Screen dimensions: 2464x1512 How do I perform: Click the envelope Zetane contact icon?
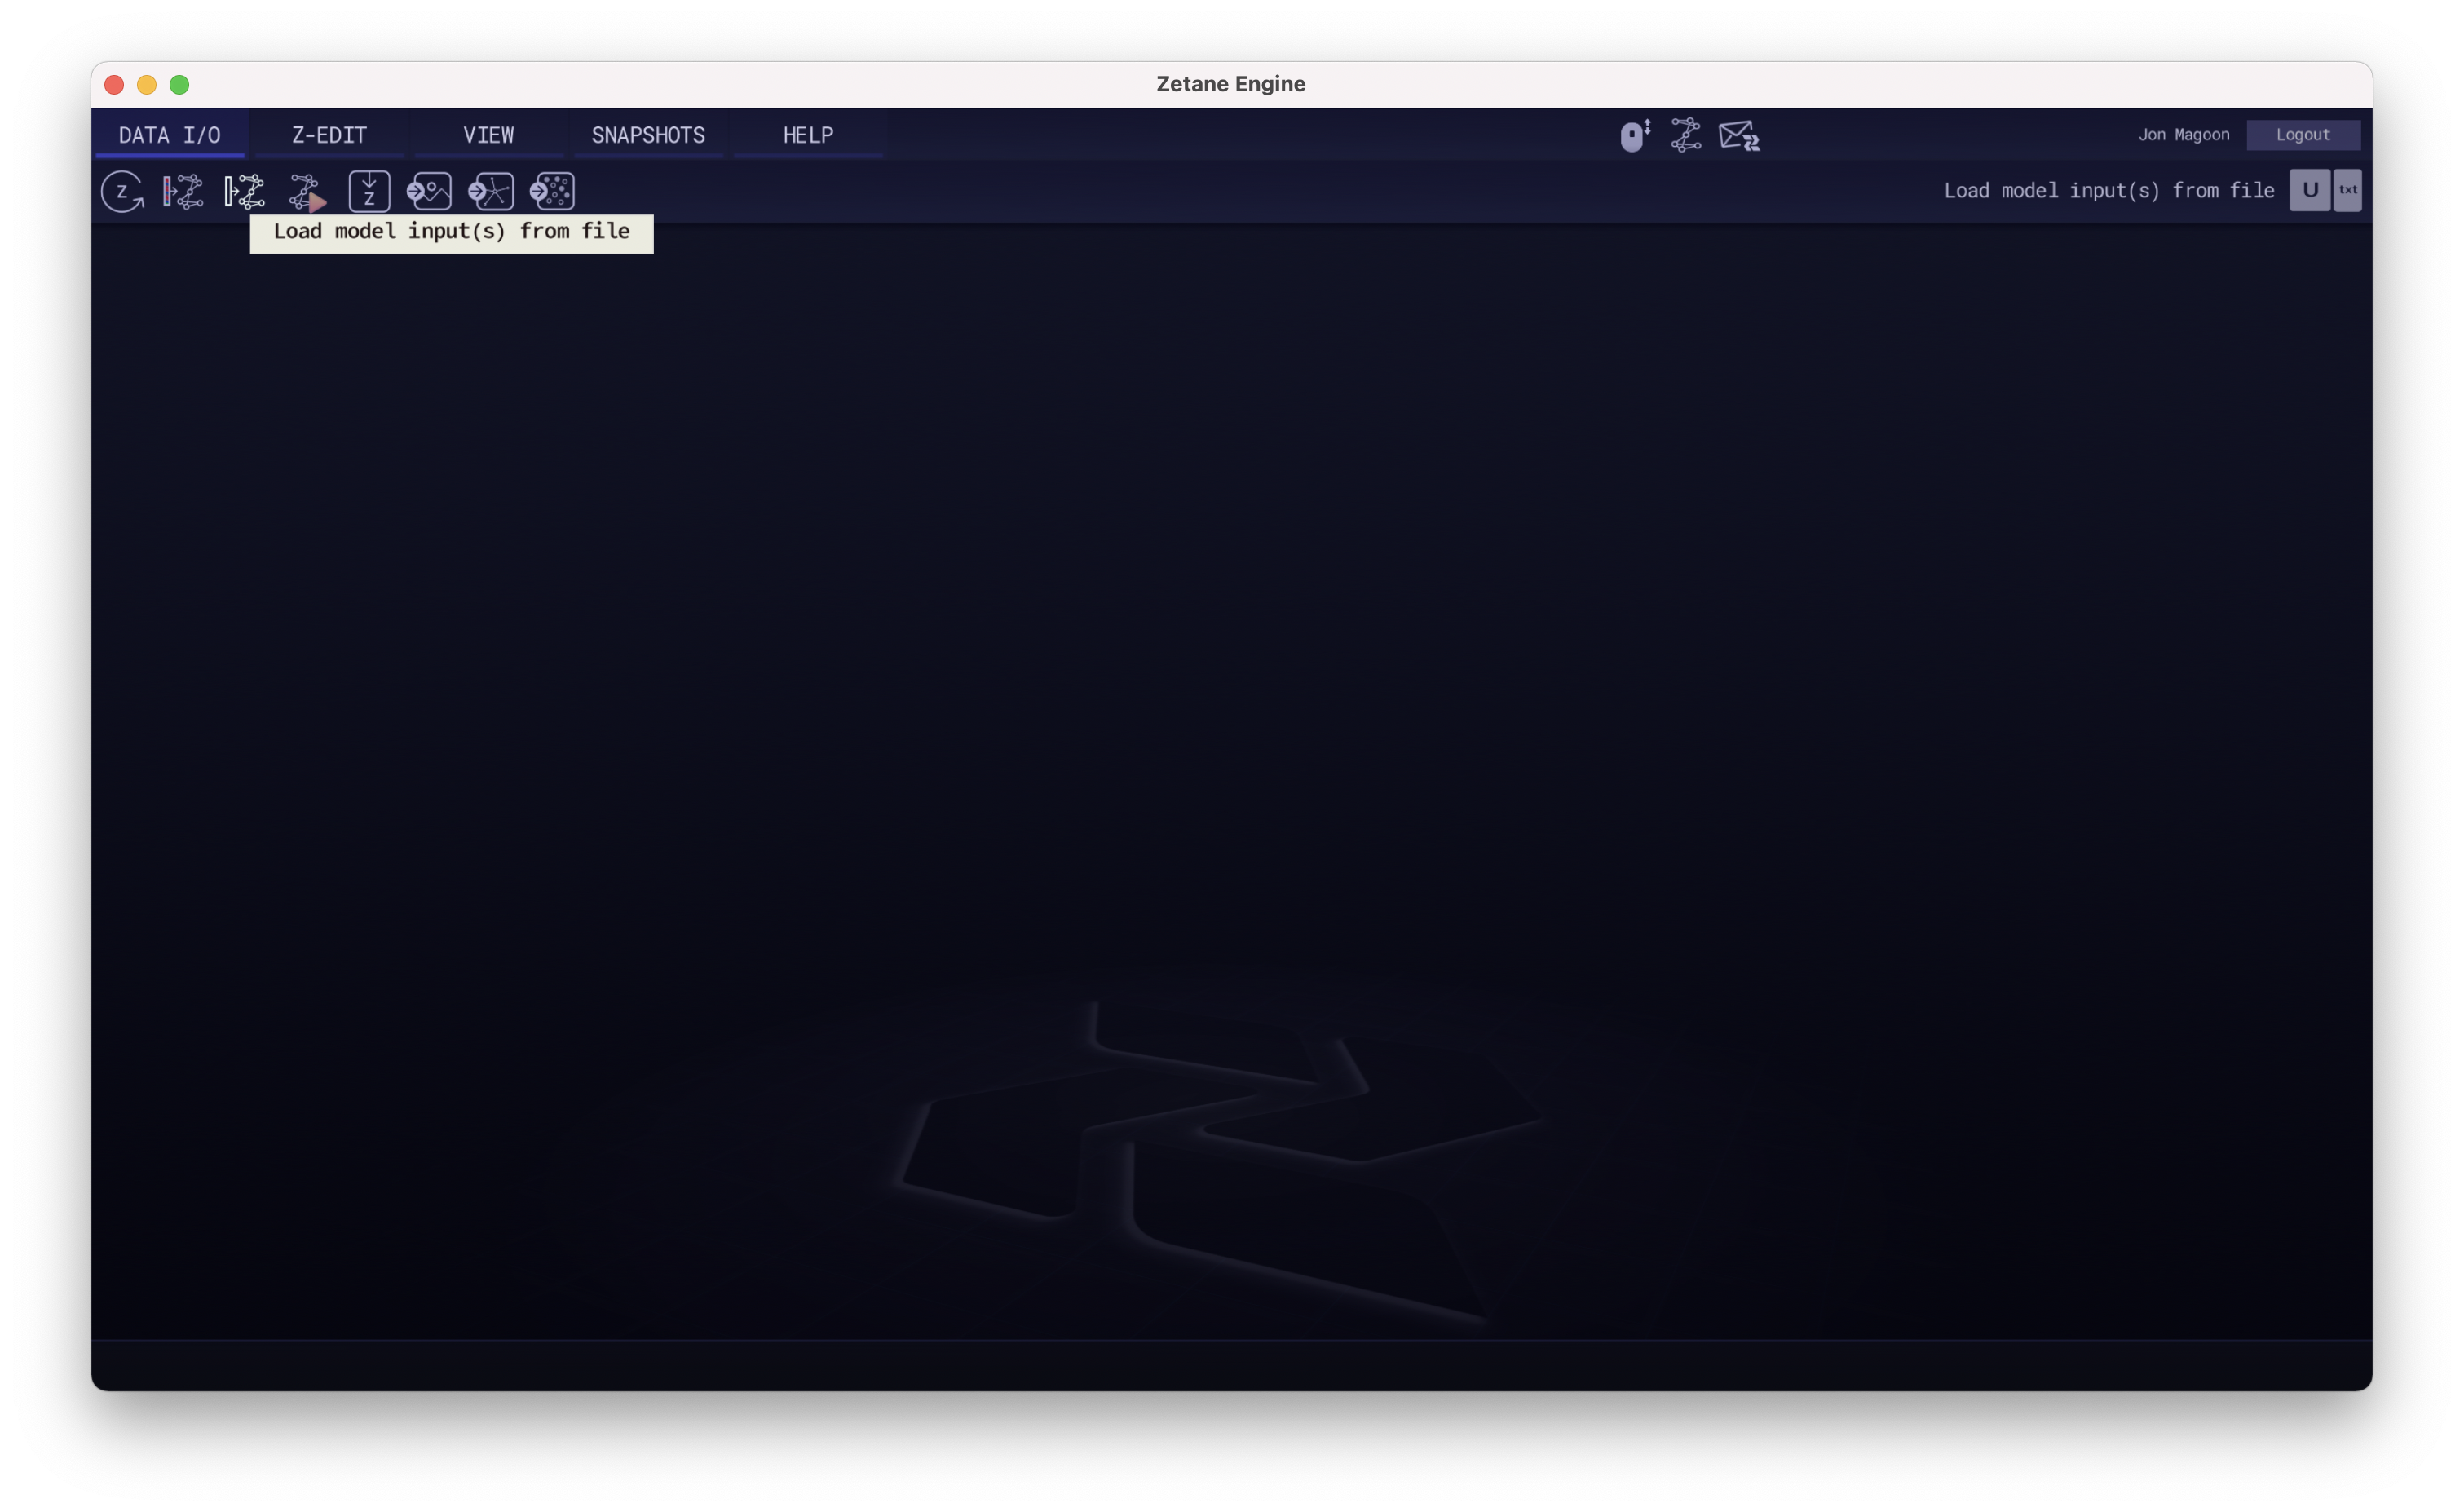point(1739,135)
